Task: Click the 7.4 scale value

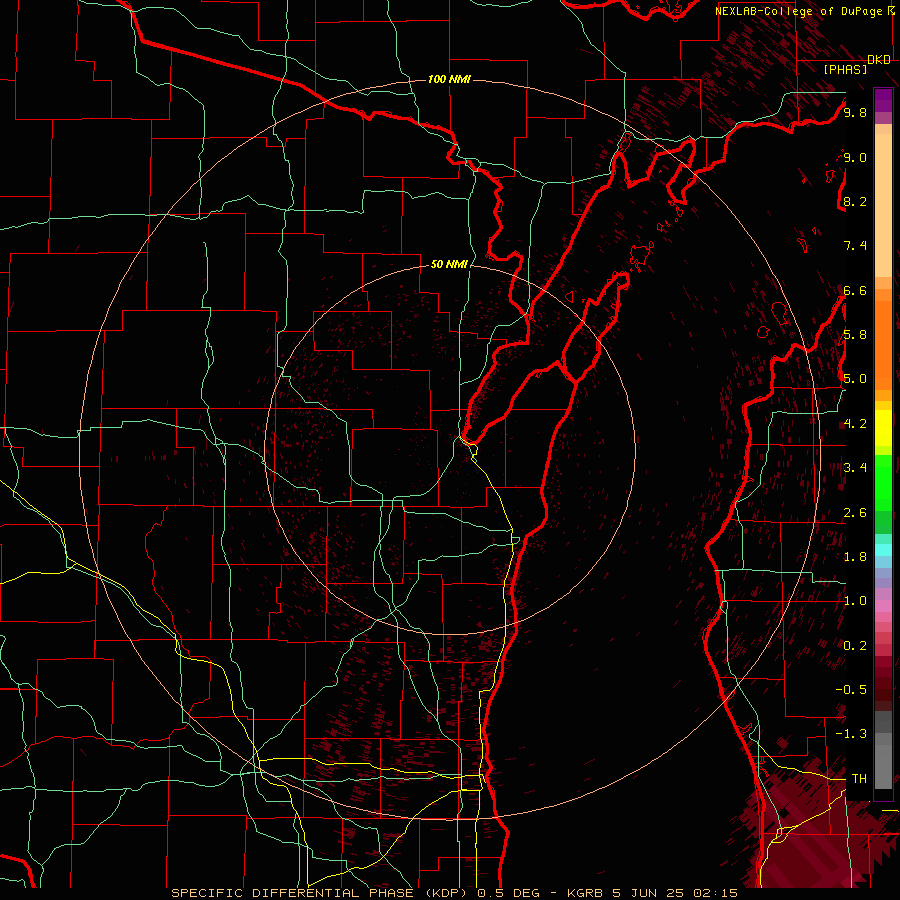Action: [x=855, y=246]
